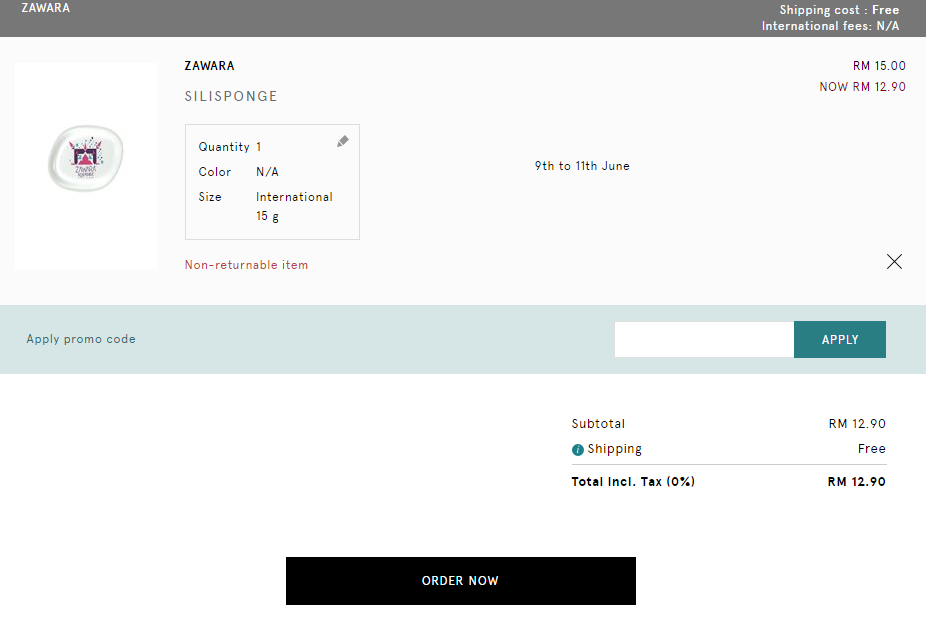The image size is (926, 622).
Task: Click the Subtotal amount RM 12.90
Action: (857, 424)
